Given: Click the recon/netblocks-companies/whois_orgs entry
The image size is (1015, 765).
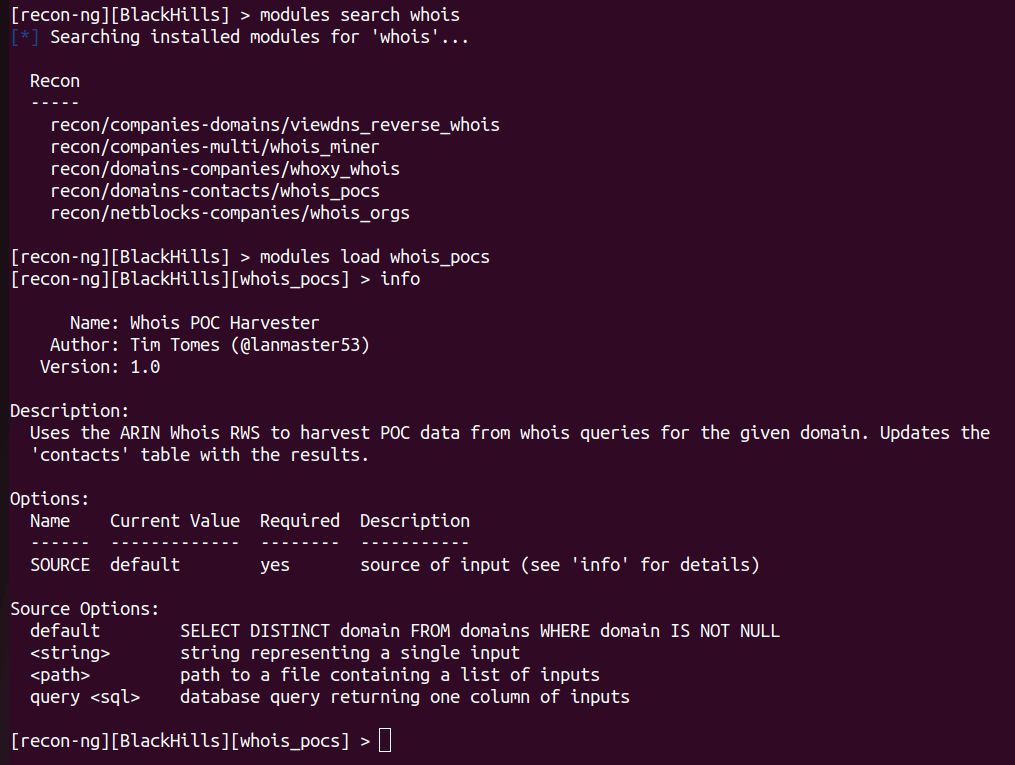Looking at the screenshot, I should coord(230,213).
